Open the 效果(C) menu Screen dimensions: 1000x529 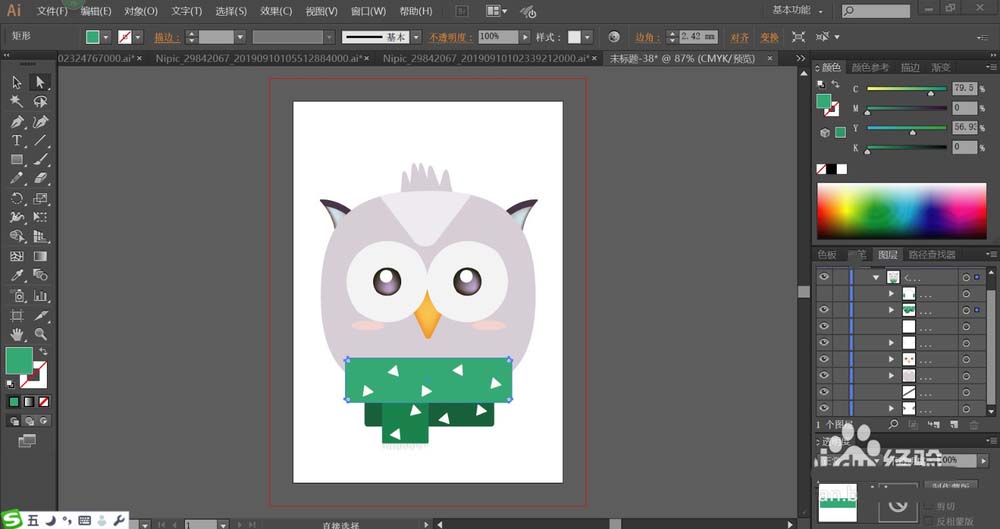tap(276, 11)
